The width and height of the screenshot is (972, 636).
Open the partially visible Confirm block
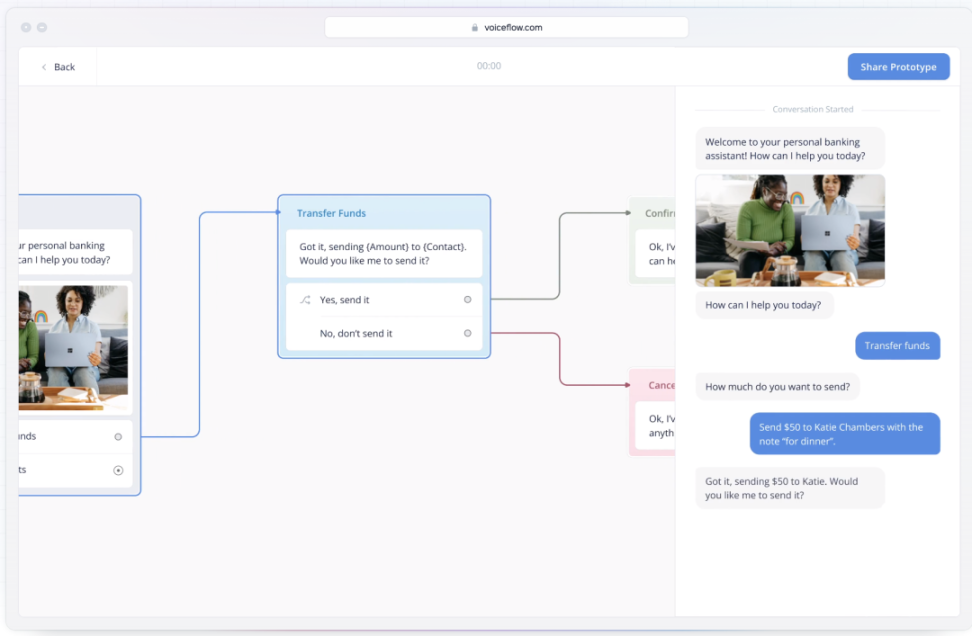pos(653,240)
